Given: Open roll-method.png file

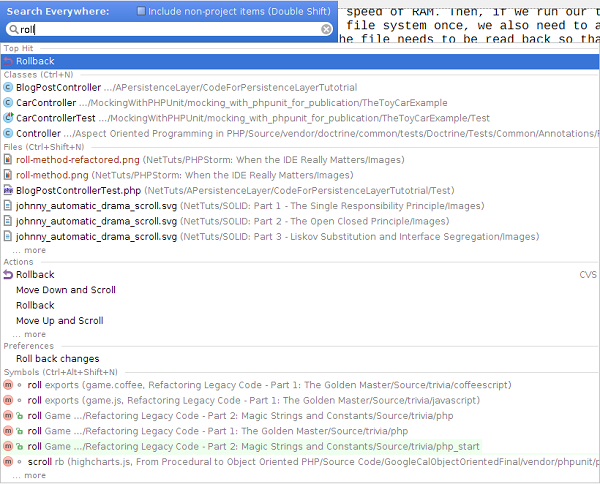Looking at the screenshot, I should [x=300, y=175].
